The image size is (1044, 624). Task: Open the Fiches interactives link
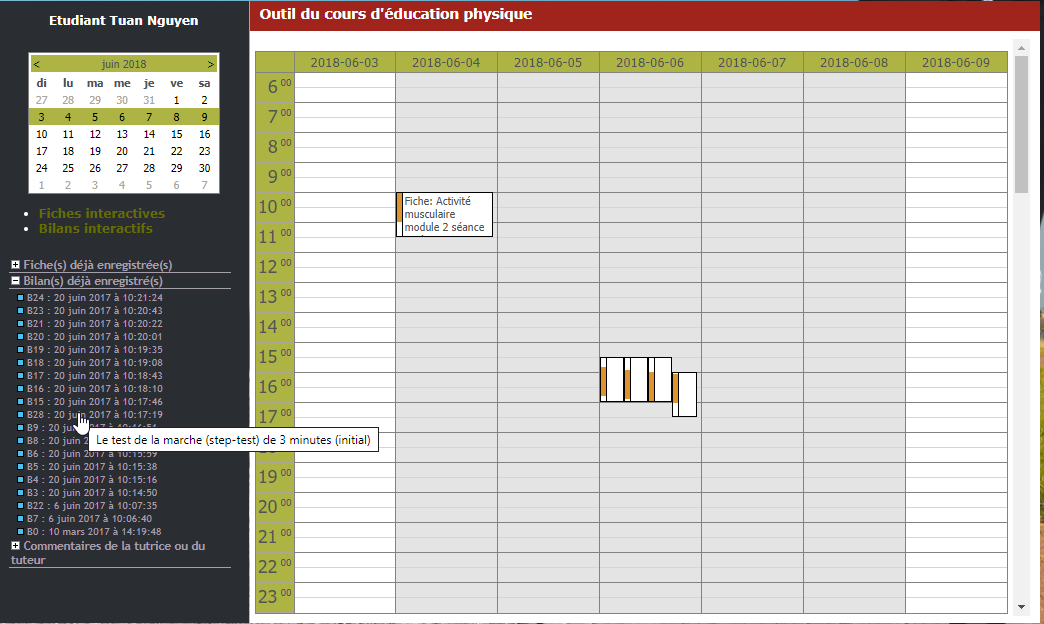[x=101, y=213]
